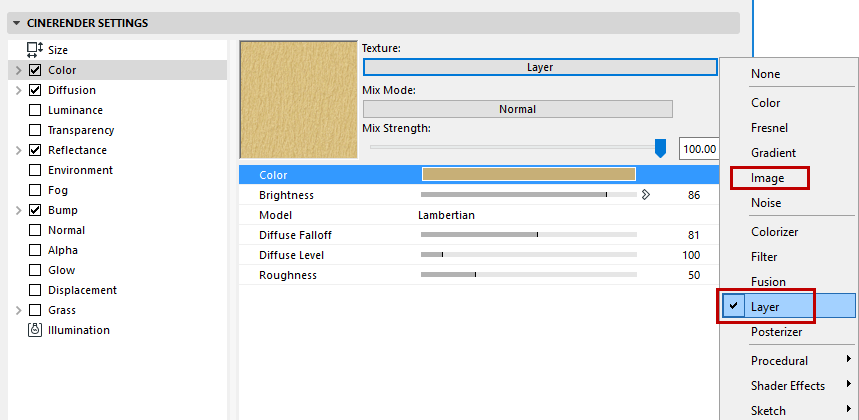Enable the Alpha channel checkbox

coord(35,250)
